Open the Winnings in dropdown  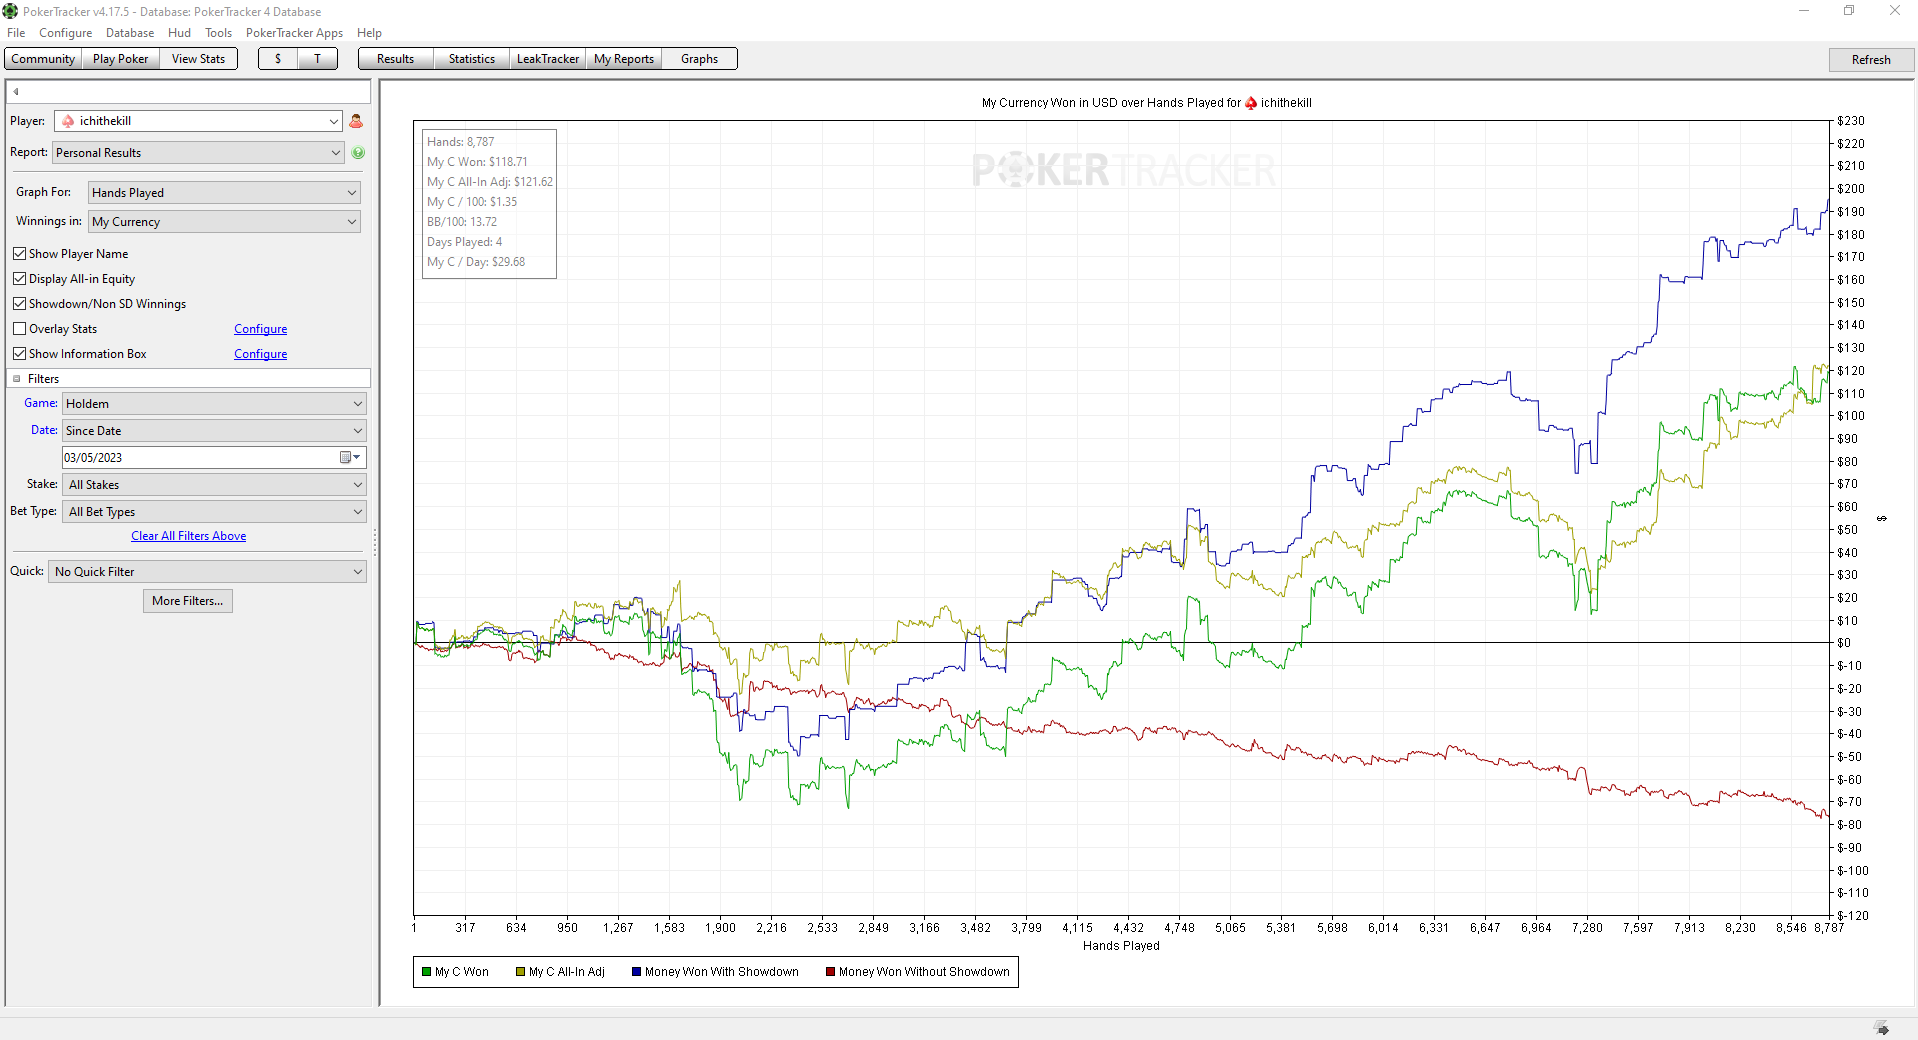point(224,222)
